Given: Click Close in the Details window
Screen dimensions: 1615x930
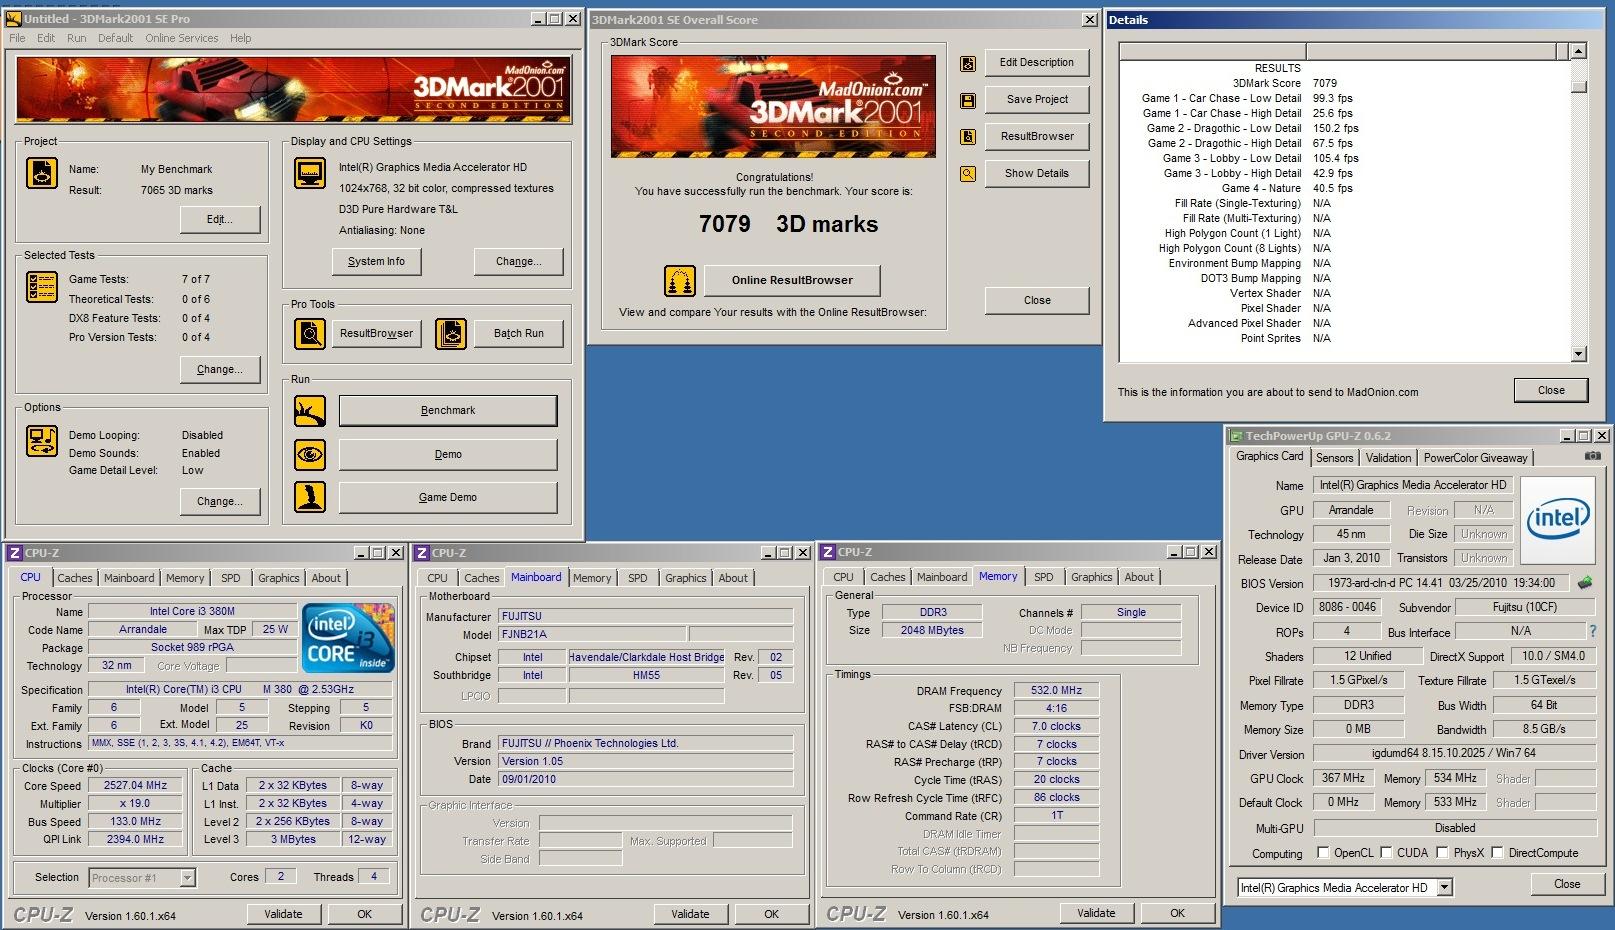Looking at the screenshot, I should [x=1551, y=390].
